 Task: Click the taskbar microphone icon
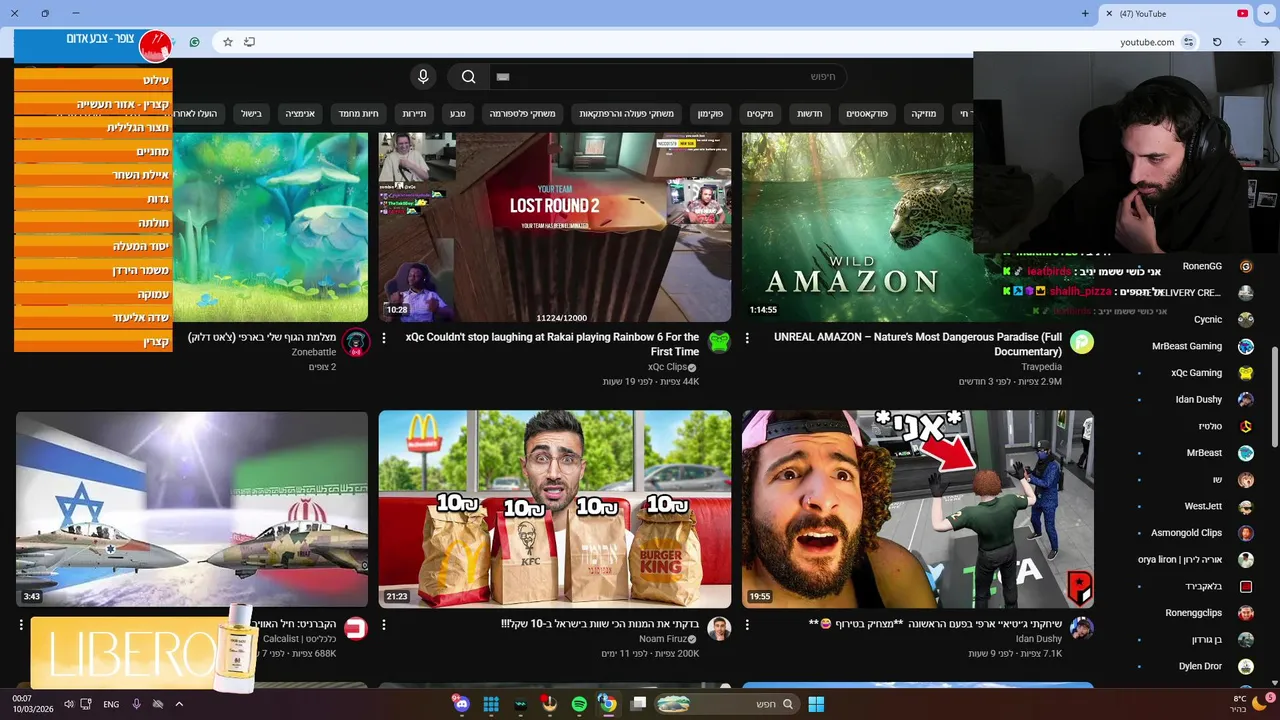click(136, 704)
